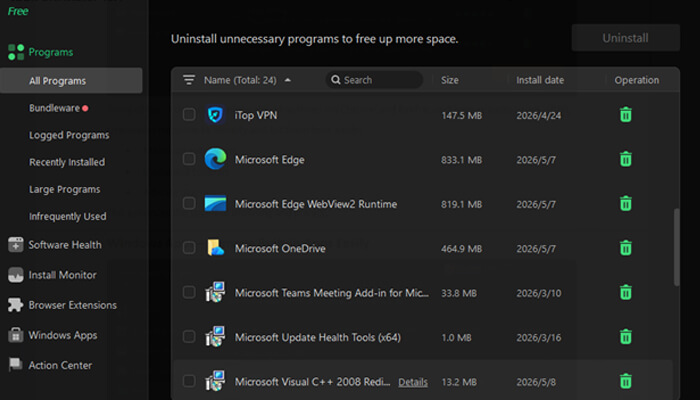This screenshot has height=400, width=700.
Task: Delete Microsoft Edge WebView2 Runtime via trash icon
Action: [625, 204]
